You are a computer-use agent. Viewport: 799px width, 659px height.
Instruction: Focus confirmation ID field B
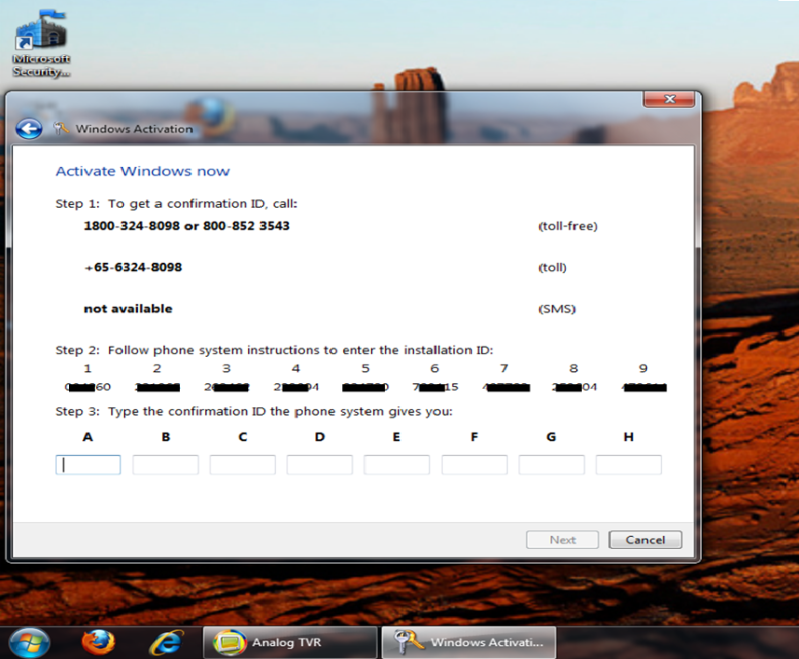166,465
